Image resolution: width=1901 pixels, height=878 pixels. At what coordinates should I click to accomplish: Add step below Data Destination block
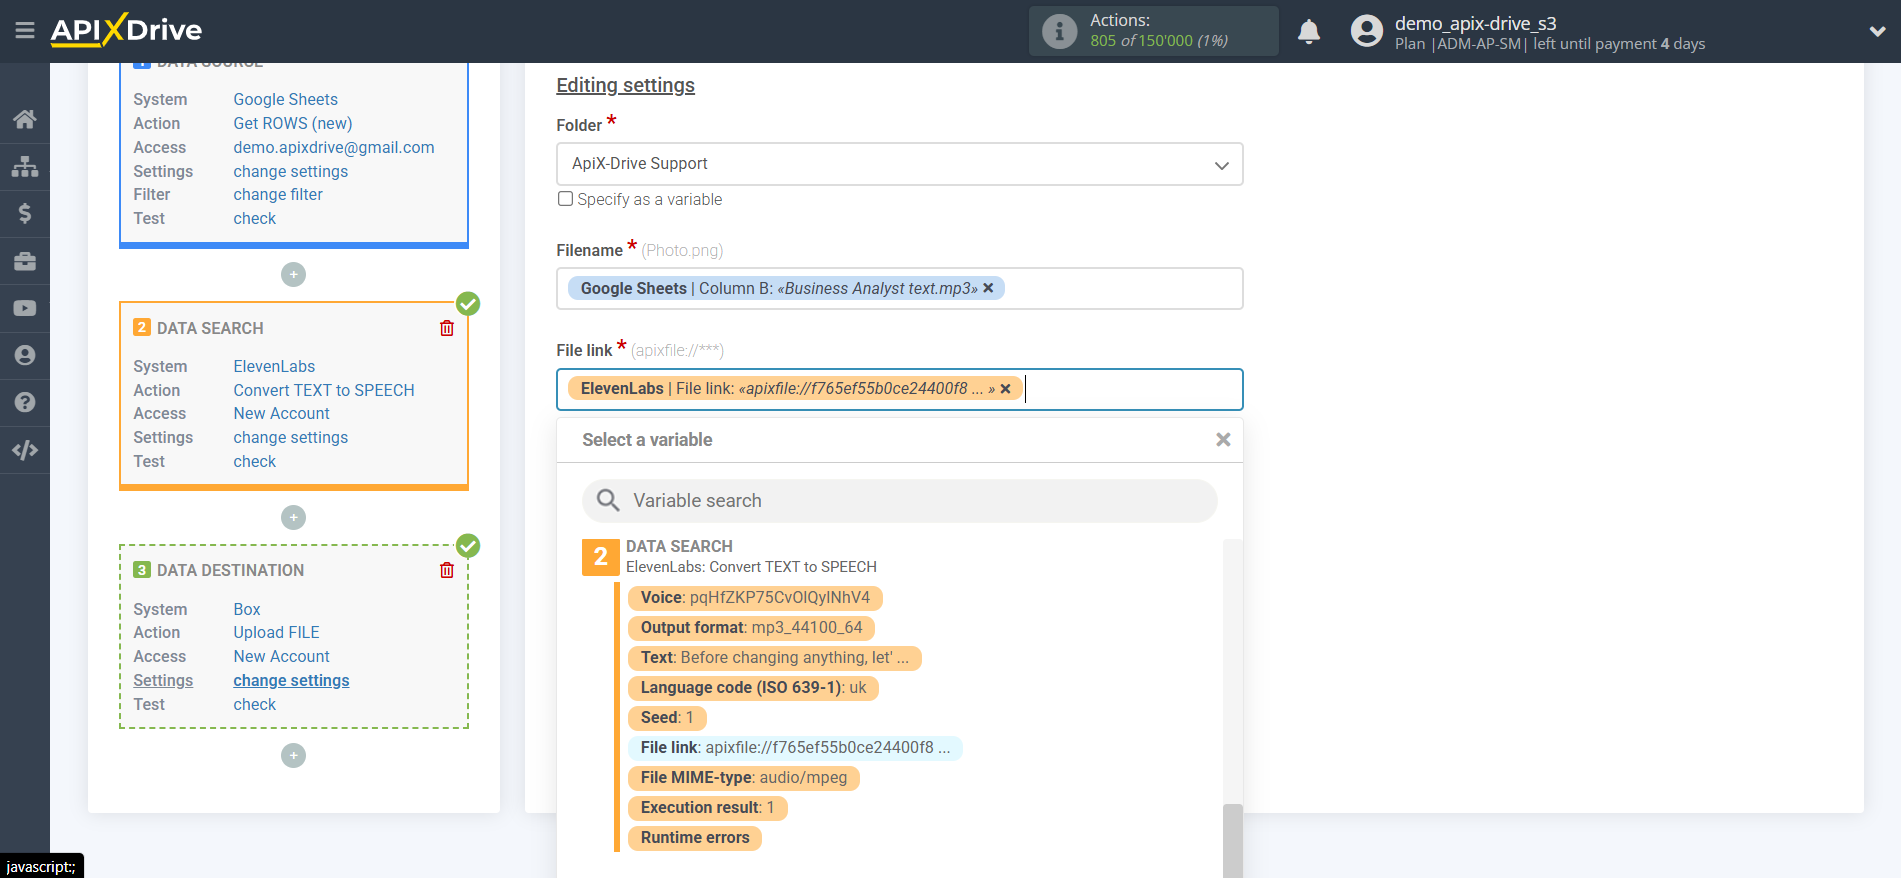coord(293,755)
